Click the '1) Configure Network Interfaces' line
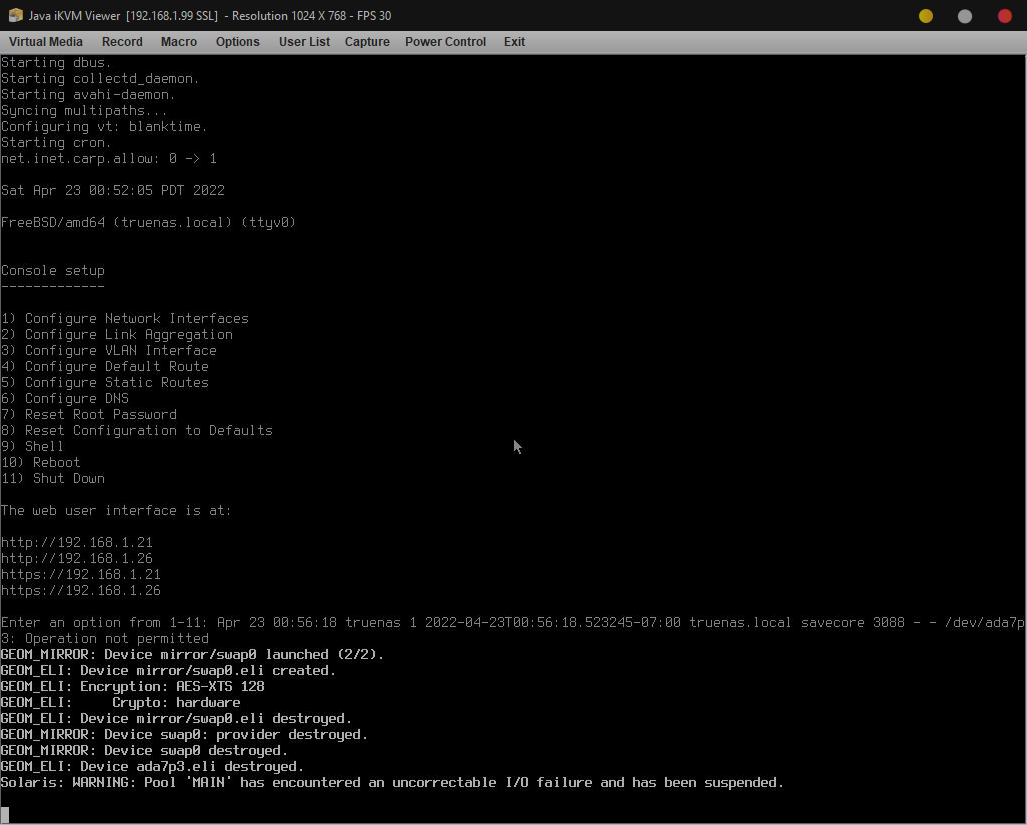 [124, 318]
